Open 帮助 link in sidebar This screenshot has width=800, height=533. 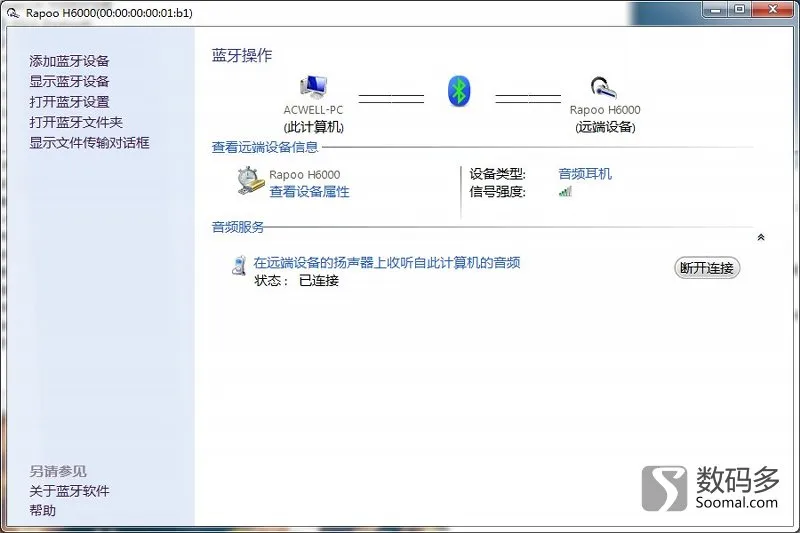(43, 511)
